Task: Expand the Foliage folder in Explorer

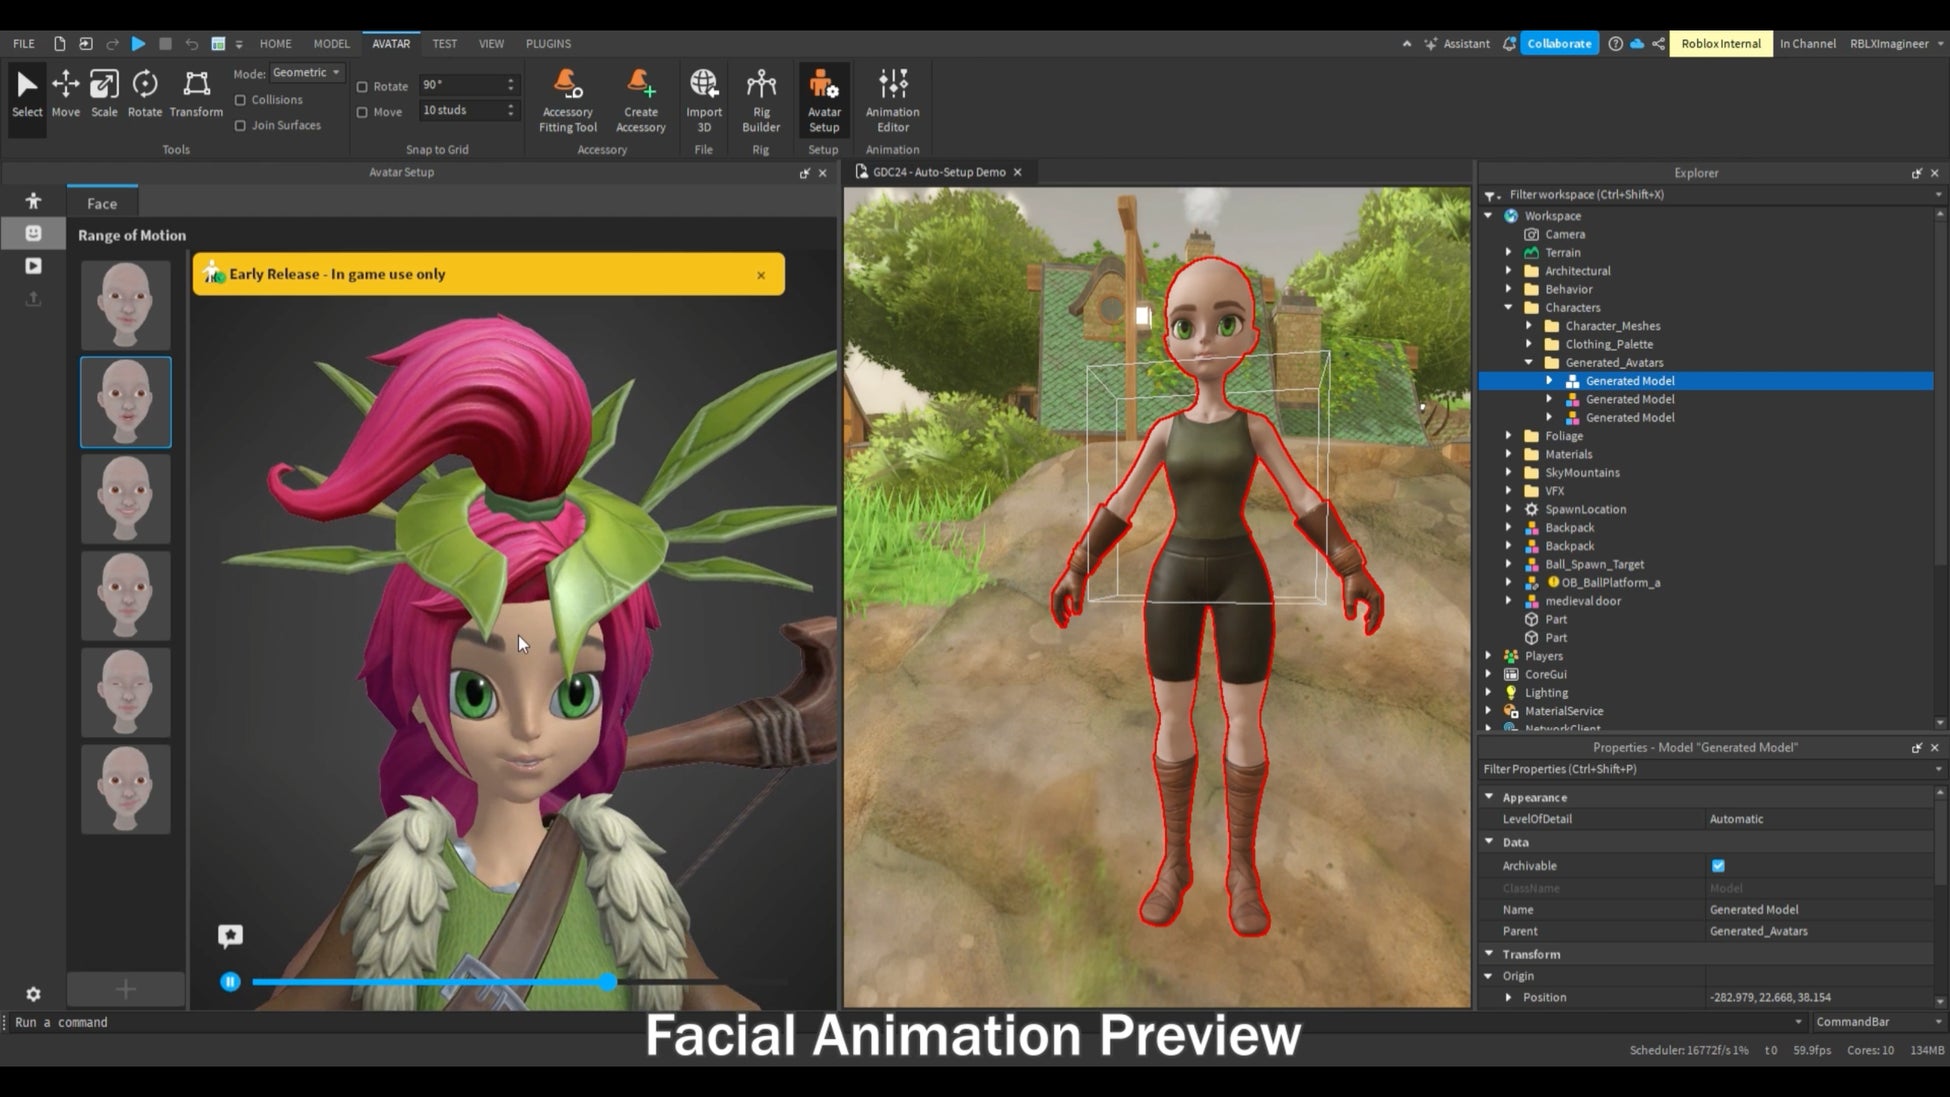Action: pos(1509,436)
